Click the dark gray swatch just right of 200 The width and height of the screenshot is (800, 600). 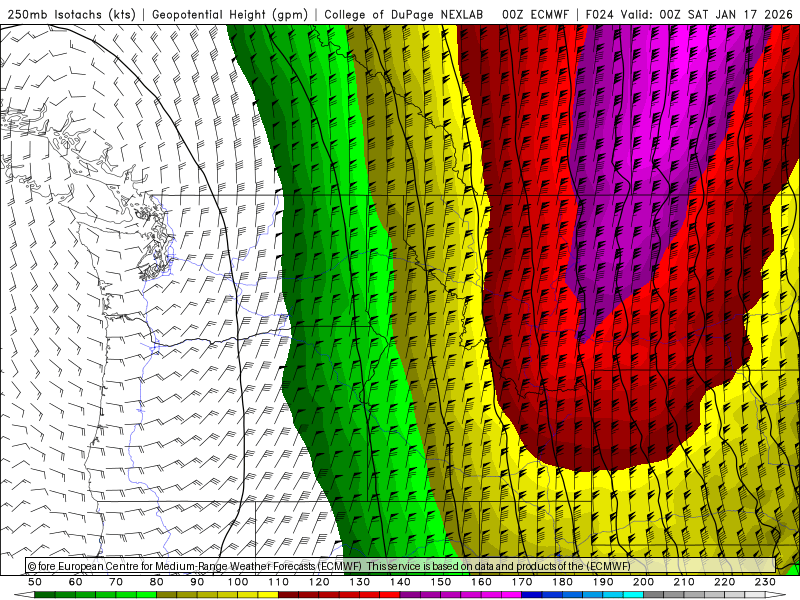coord(654,595)
